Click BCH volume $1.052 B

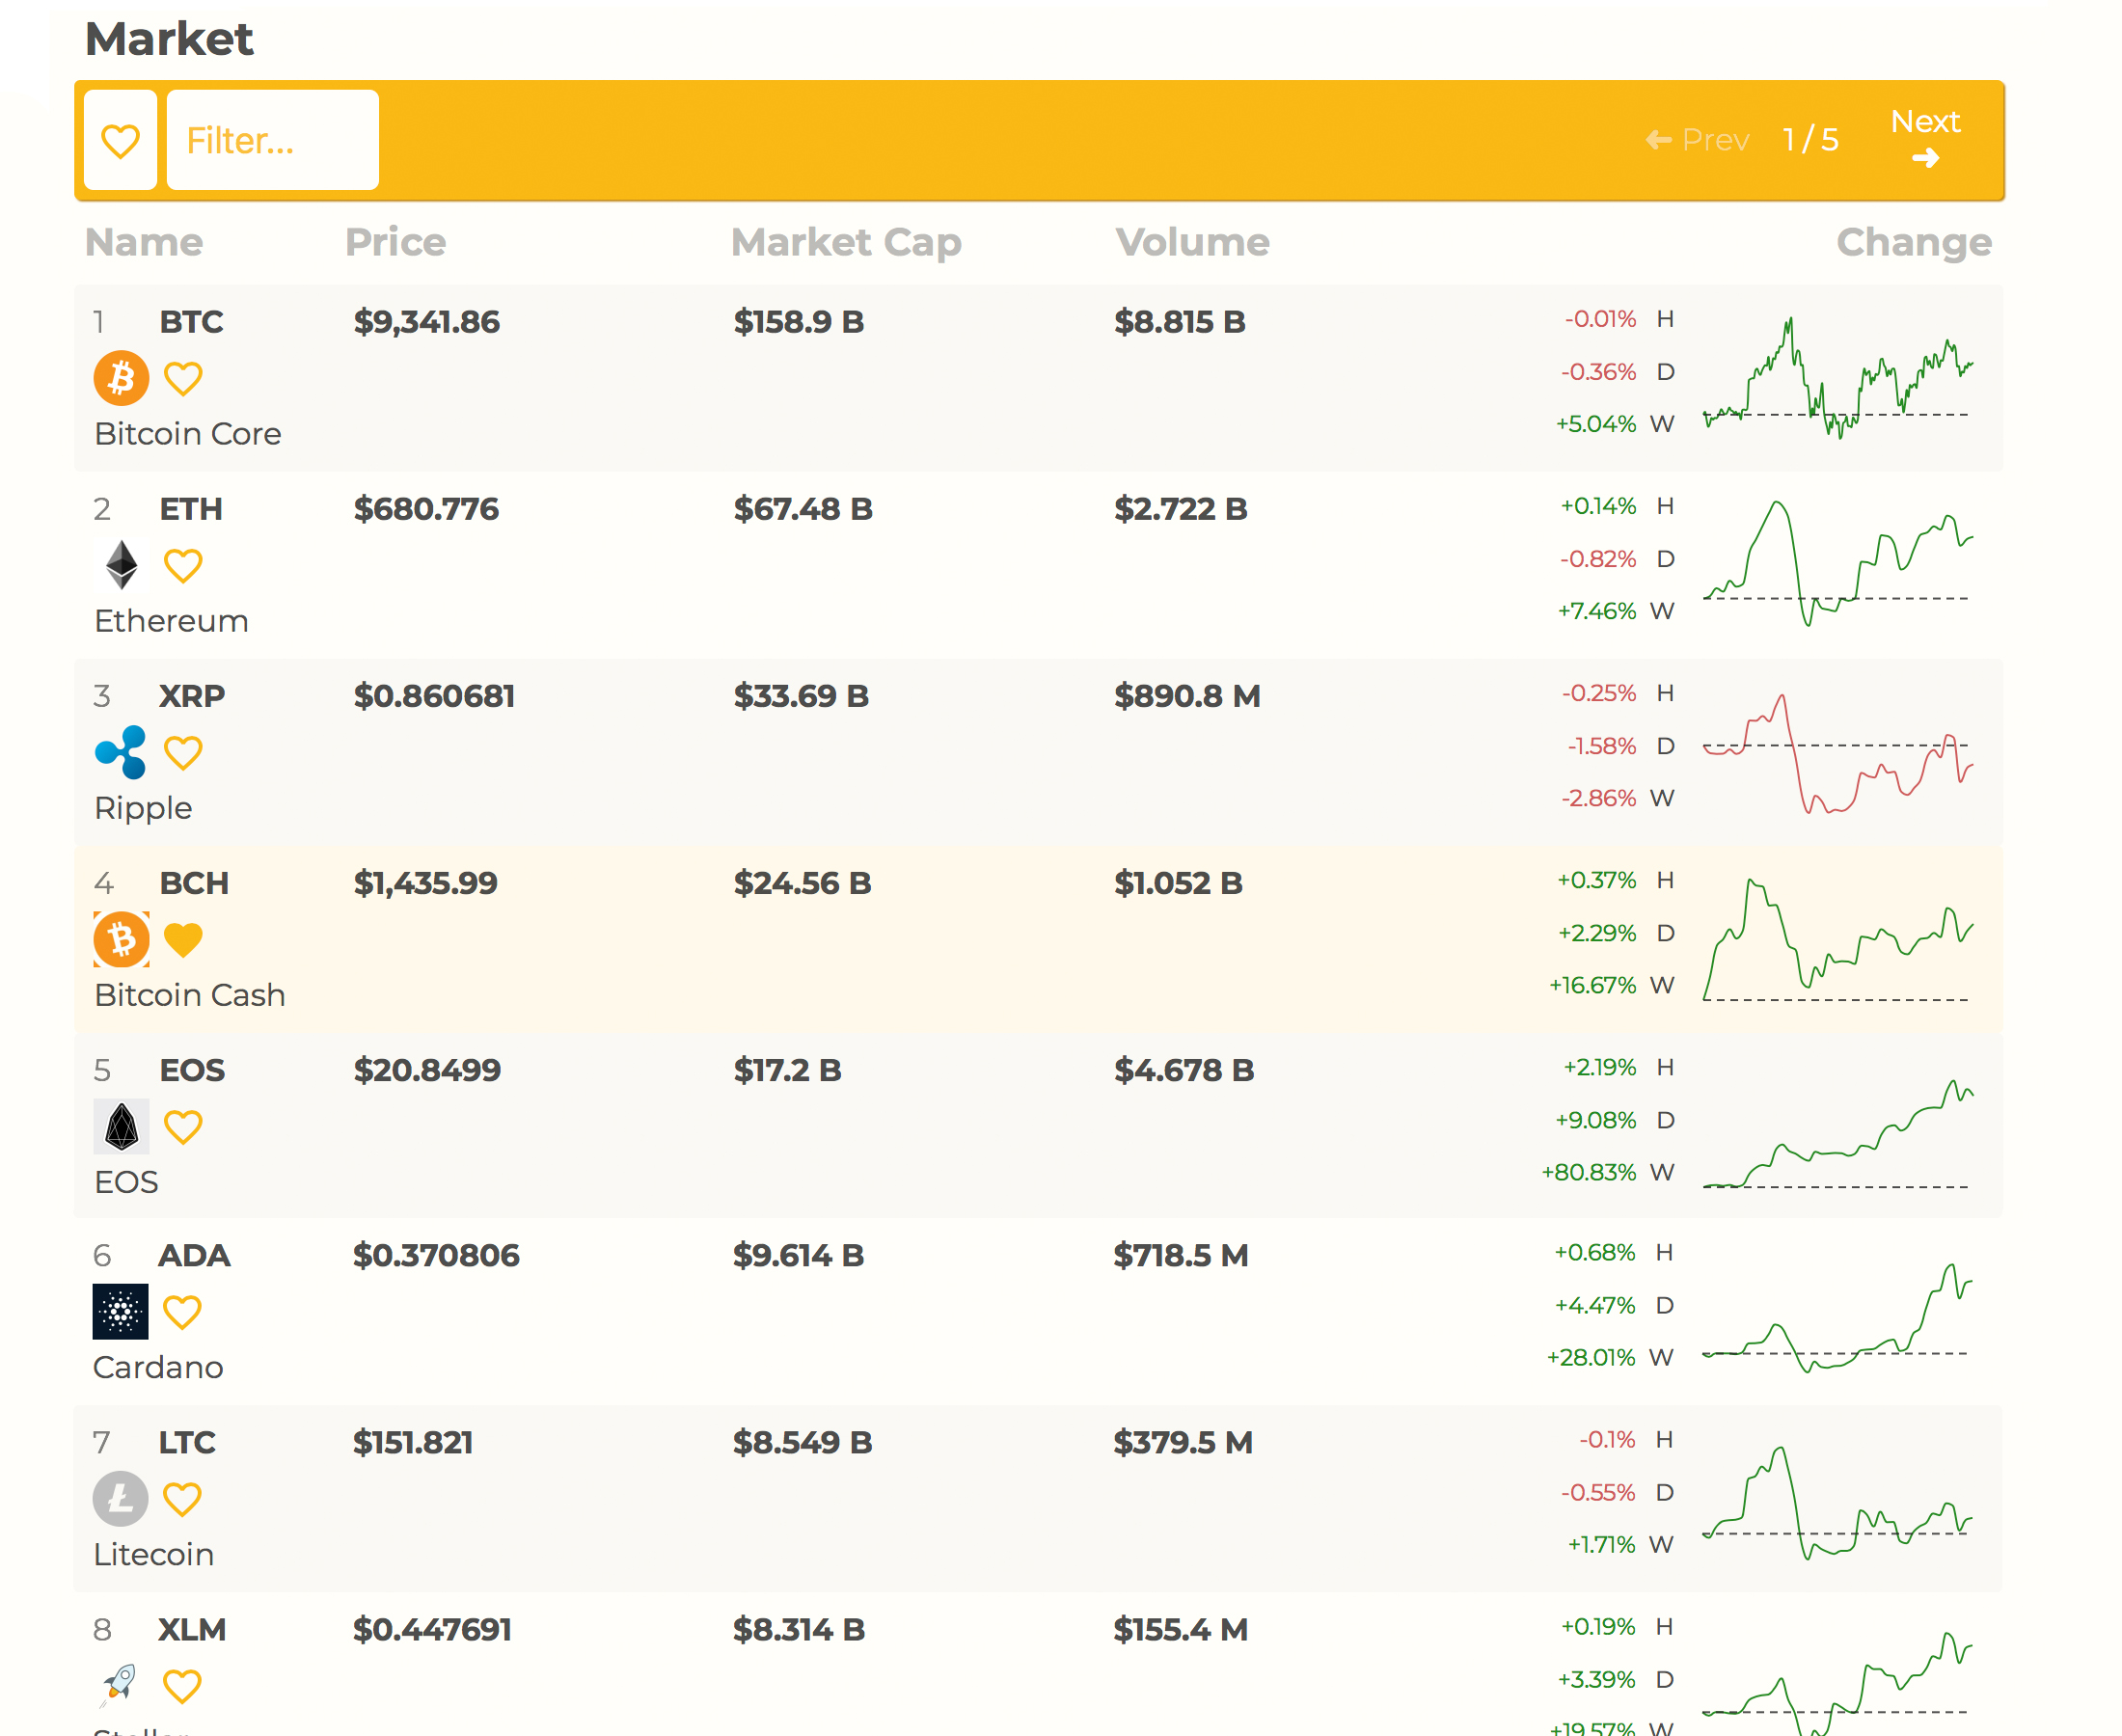(1178, 883)
